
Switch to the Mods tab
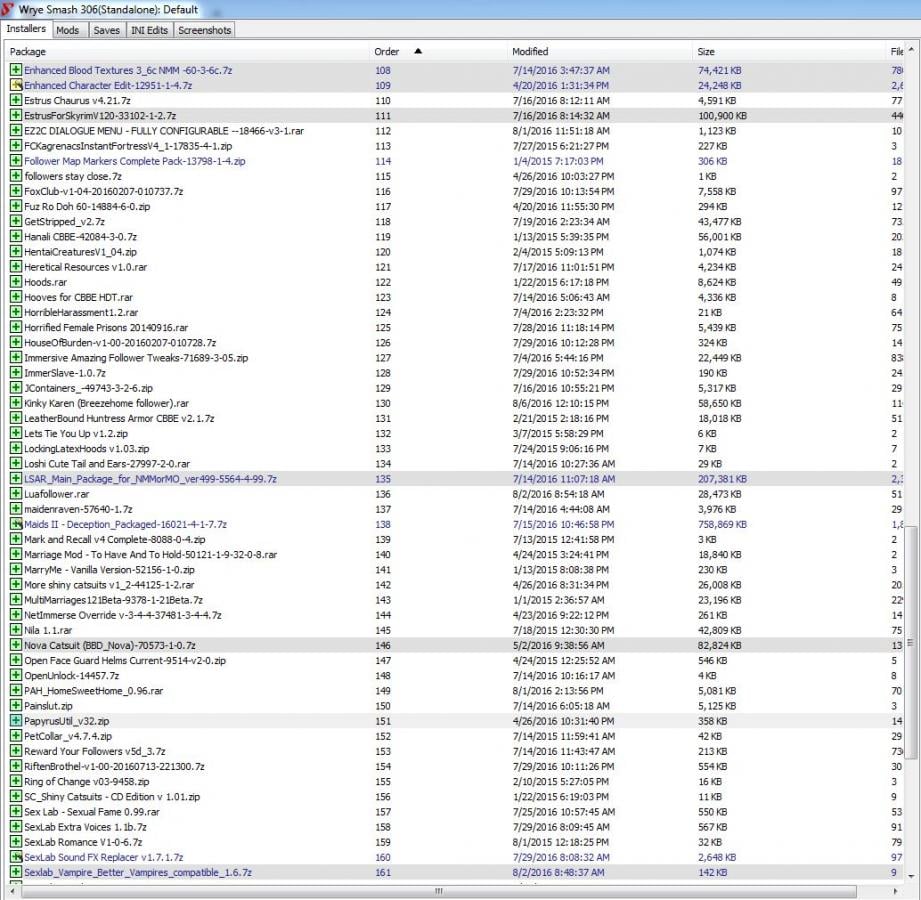[68, 30]
